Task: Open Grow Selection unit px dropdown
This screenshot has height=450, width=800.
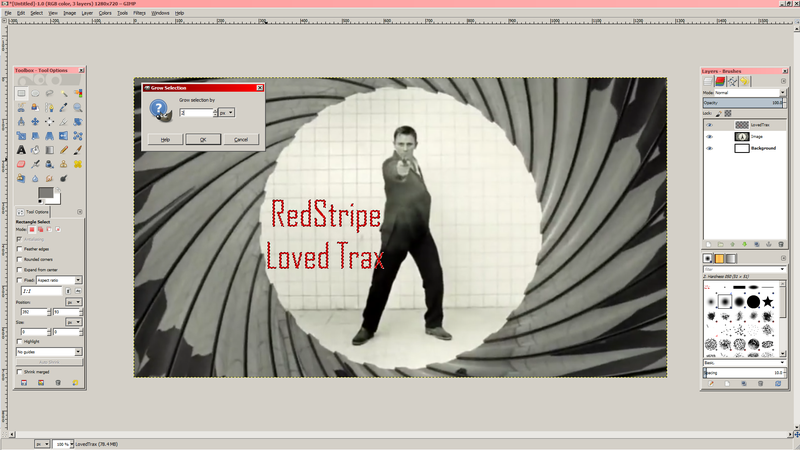Action: (x=227, y=113)
